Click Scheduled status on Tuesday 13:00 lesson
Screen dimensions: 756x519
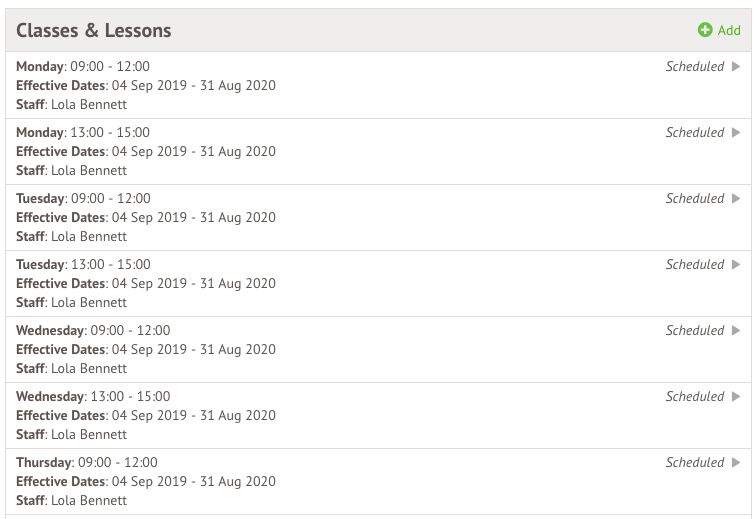pos(694,265)
